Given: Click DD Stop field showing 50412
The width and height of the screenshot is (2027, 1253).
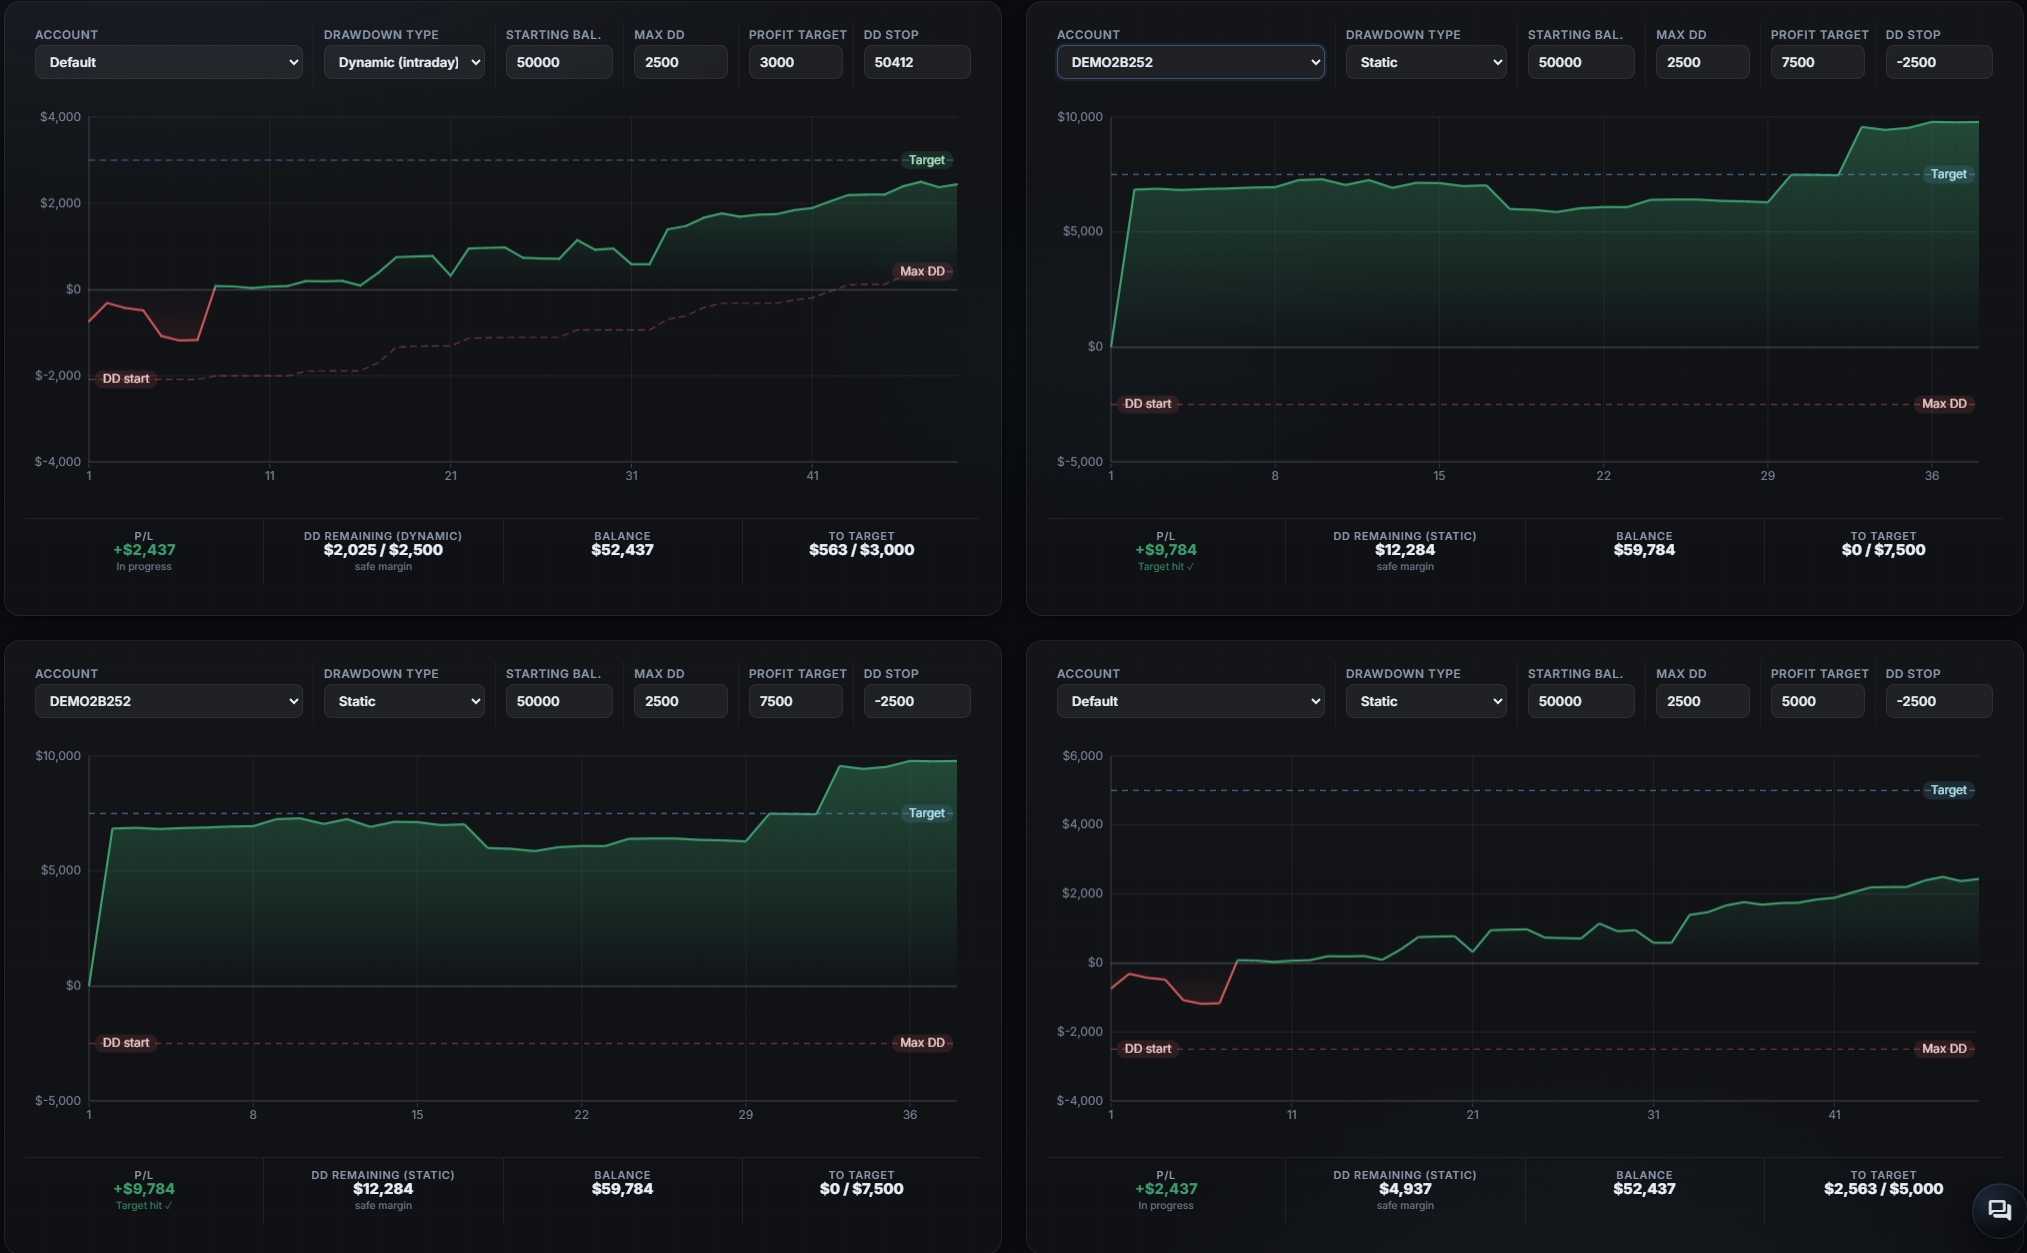Looking at the screenshot, I should pos(917,62).
